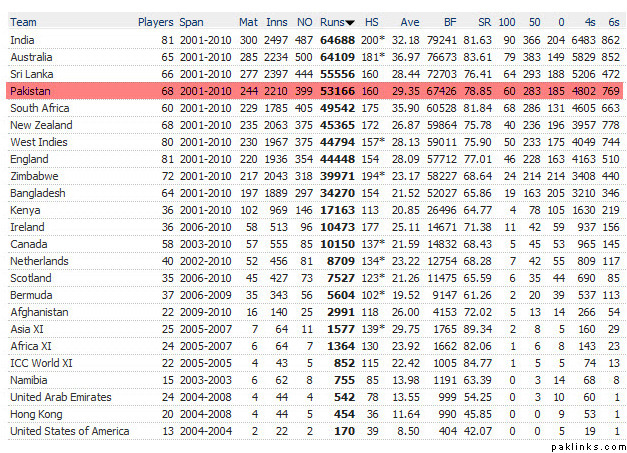Click the Span column header

pyautogui.click(x=191, y=21)
